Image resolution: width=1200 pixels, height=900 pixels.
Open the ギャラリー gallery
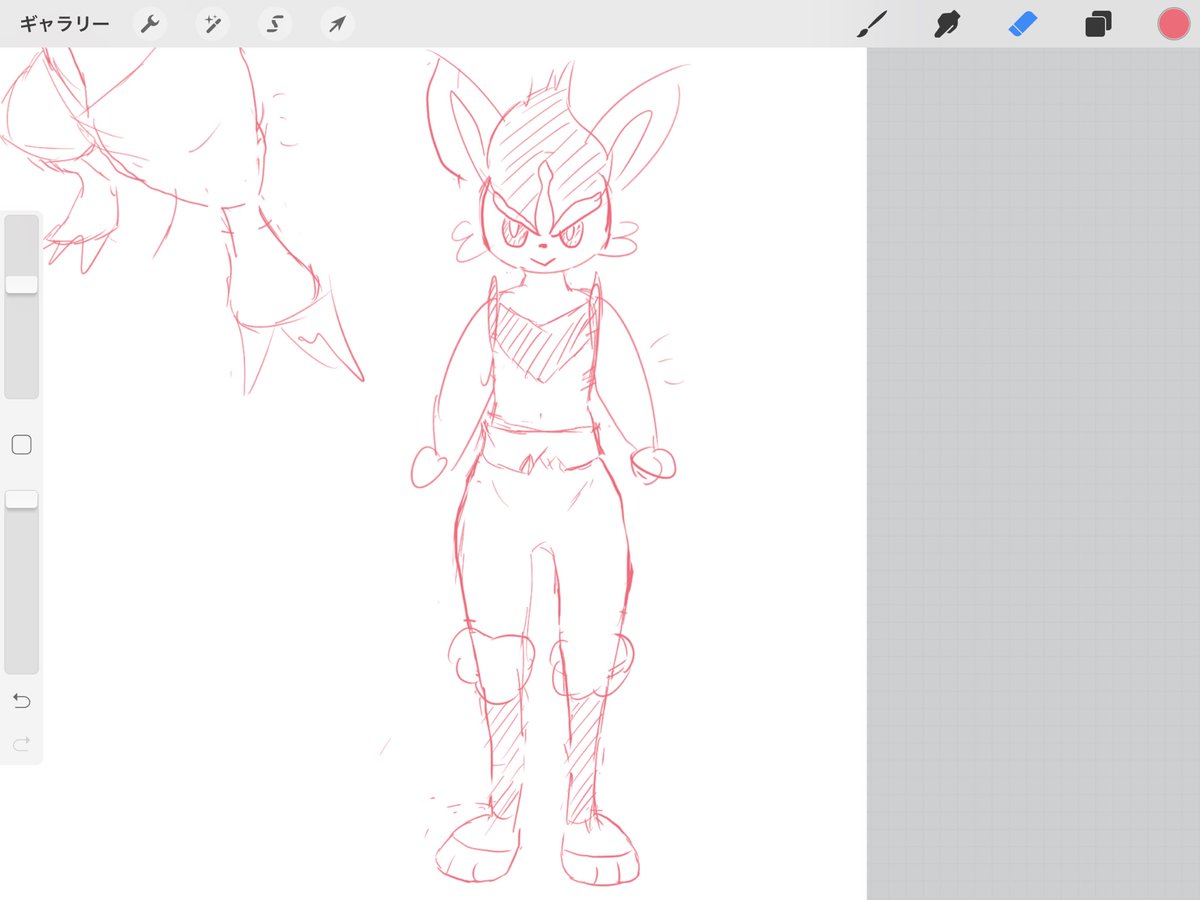(x=64, y=24)
